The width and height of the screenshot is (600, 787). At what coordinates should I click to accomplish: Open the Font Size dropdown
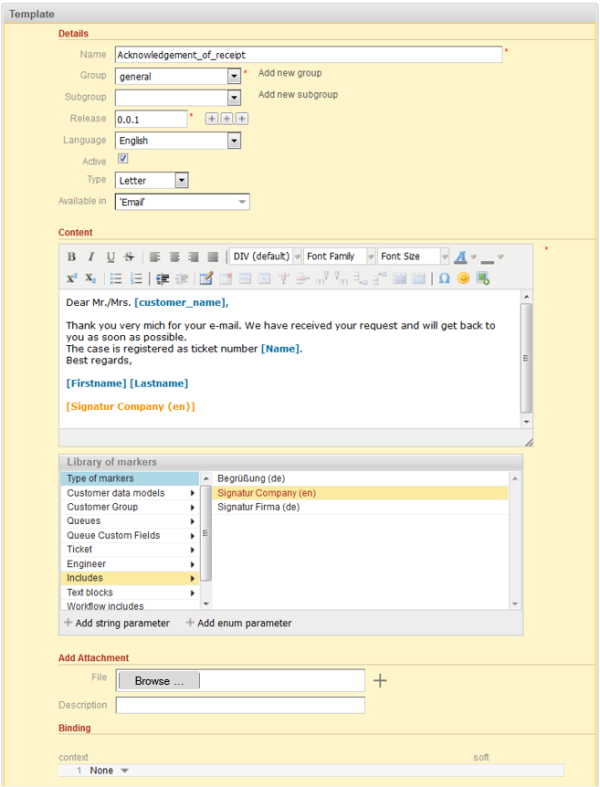(x=413, y=256)
